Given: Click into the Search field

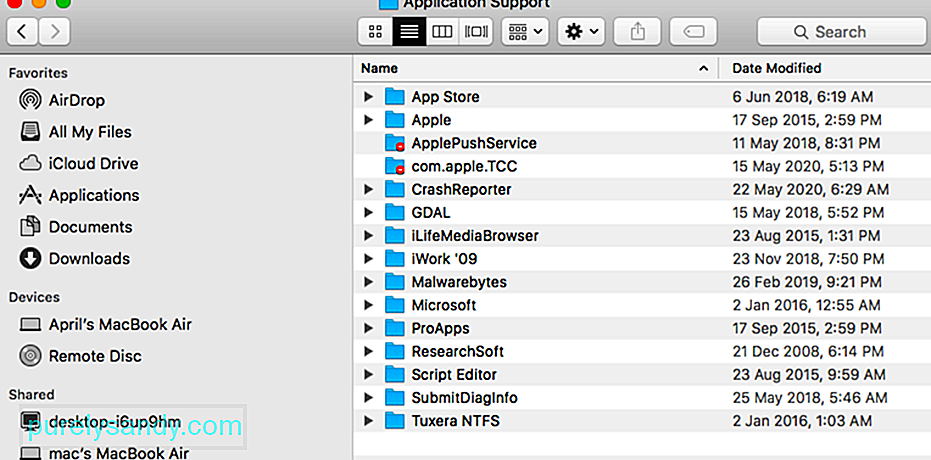Looking at the screenshot, I should coord(841,31).
